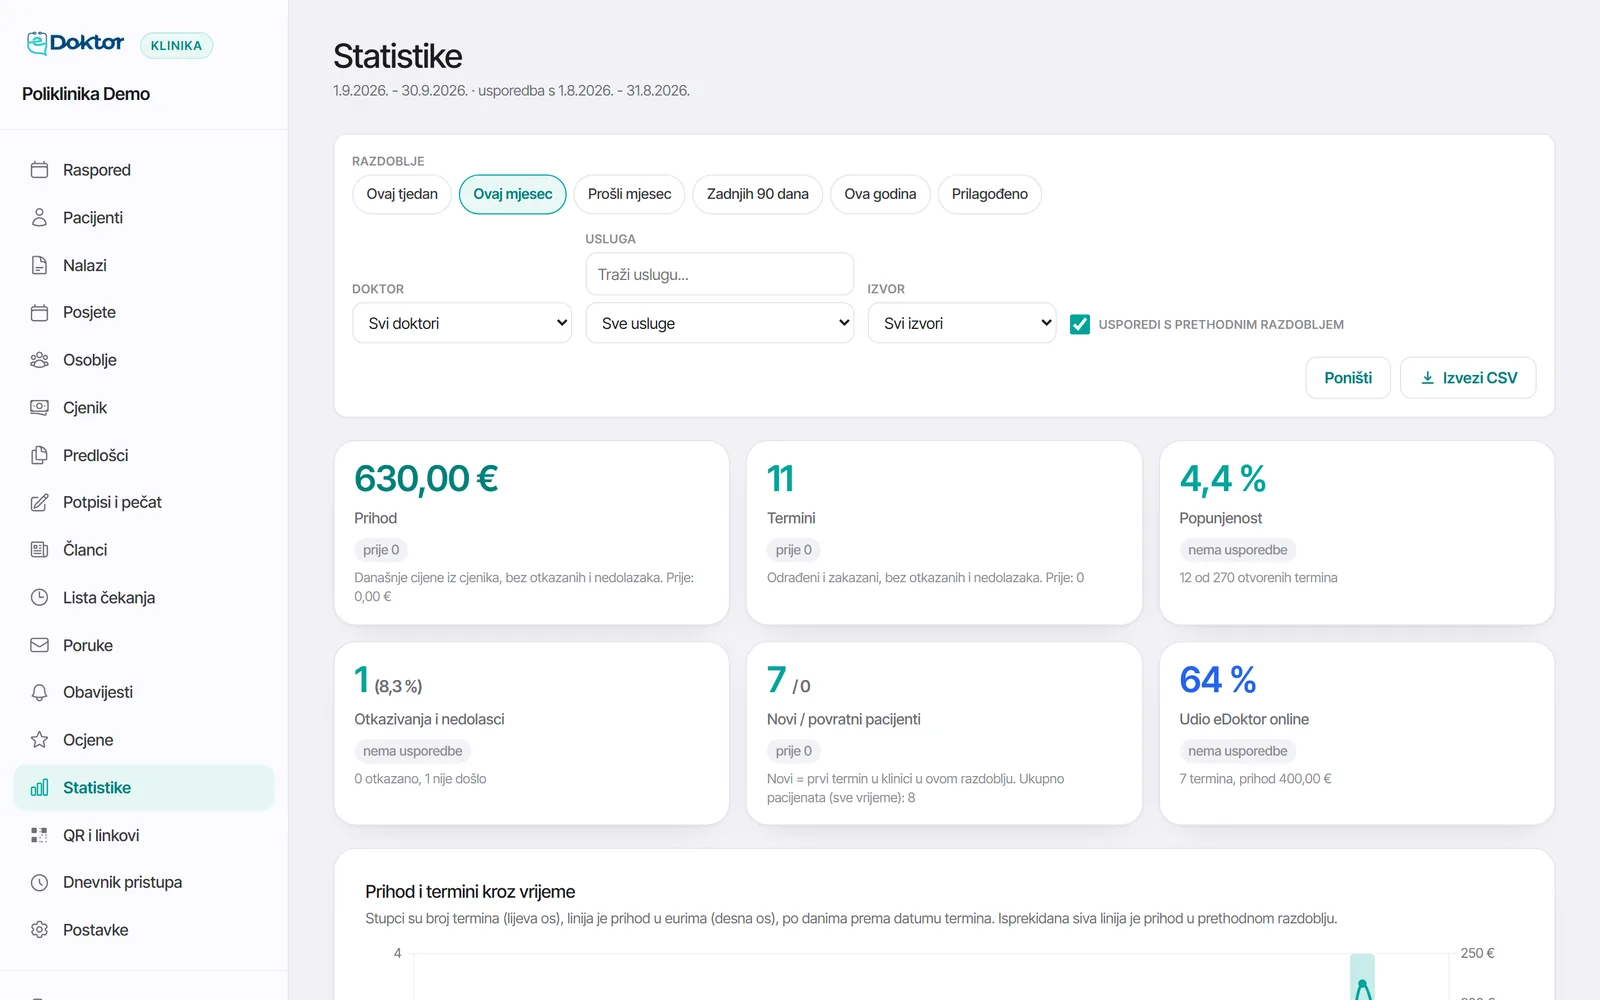Focus the Traži uslugu search field
1600x1000 pixels.
pyautogui.click(x=720, y=274)
